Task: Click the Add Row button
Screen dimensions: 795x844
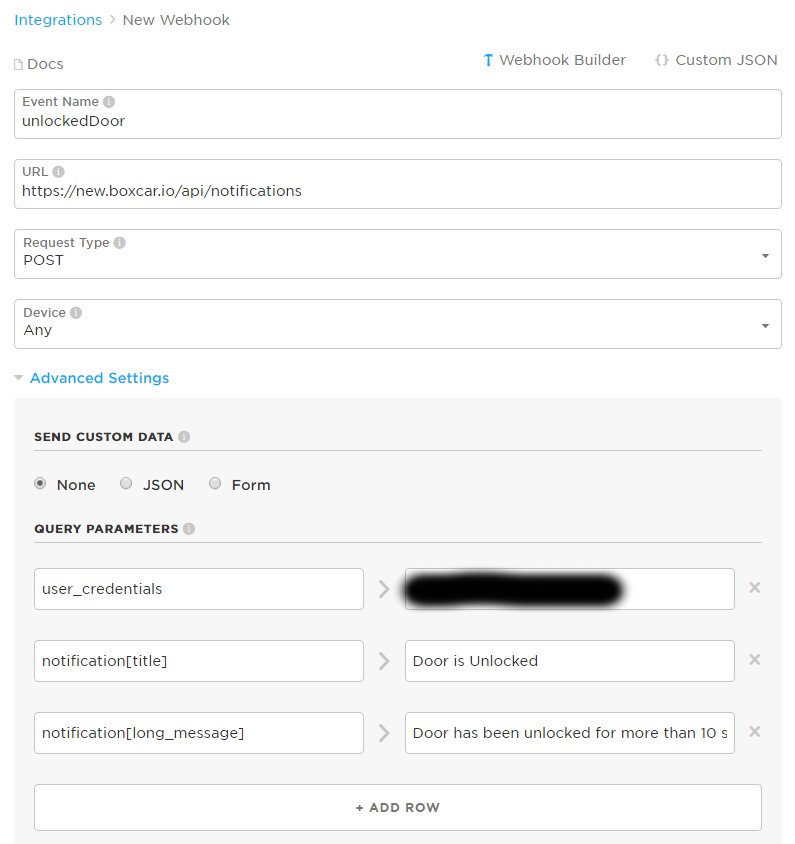Action: [x=397, y=807]
